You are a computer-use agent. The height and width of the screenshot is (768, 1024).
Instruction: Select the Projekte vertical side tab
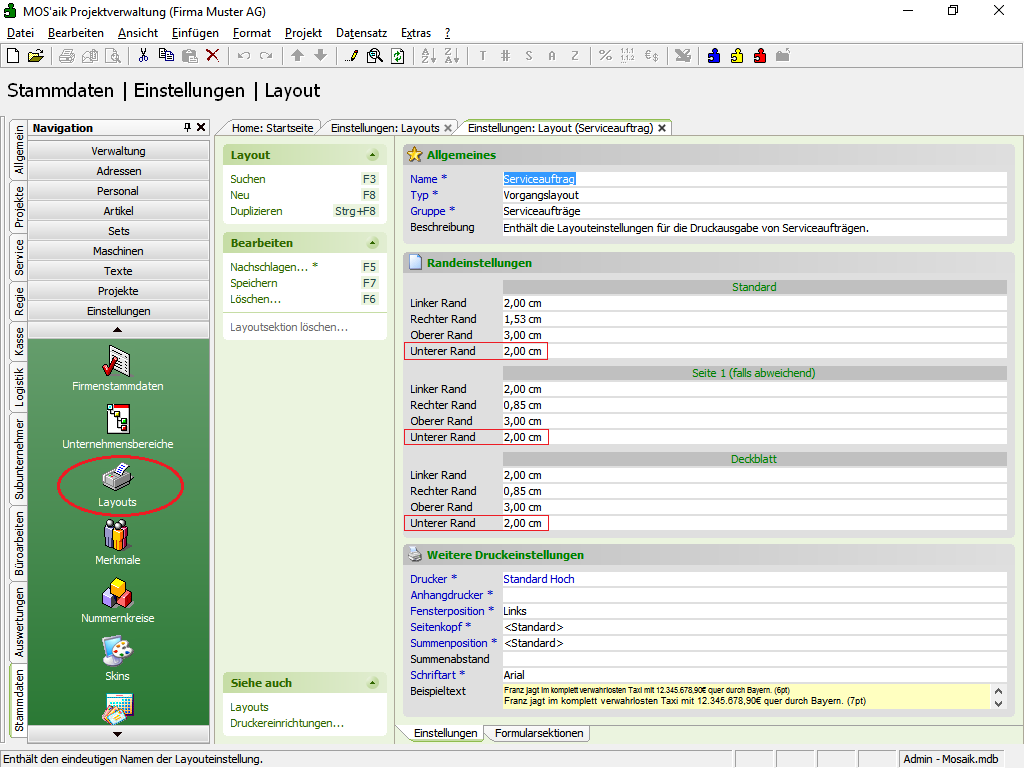coord(19,206)
